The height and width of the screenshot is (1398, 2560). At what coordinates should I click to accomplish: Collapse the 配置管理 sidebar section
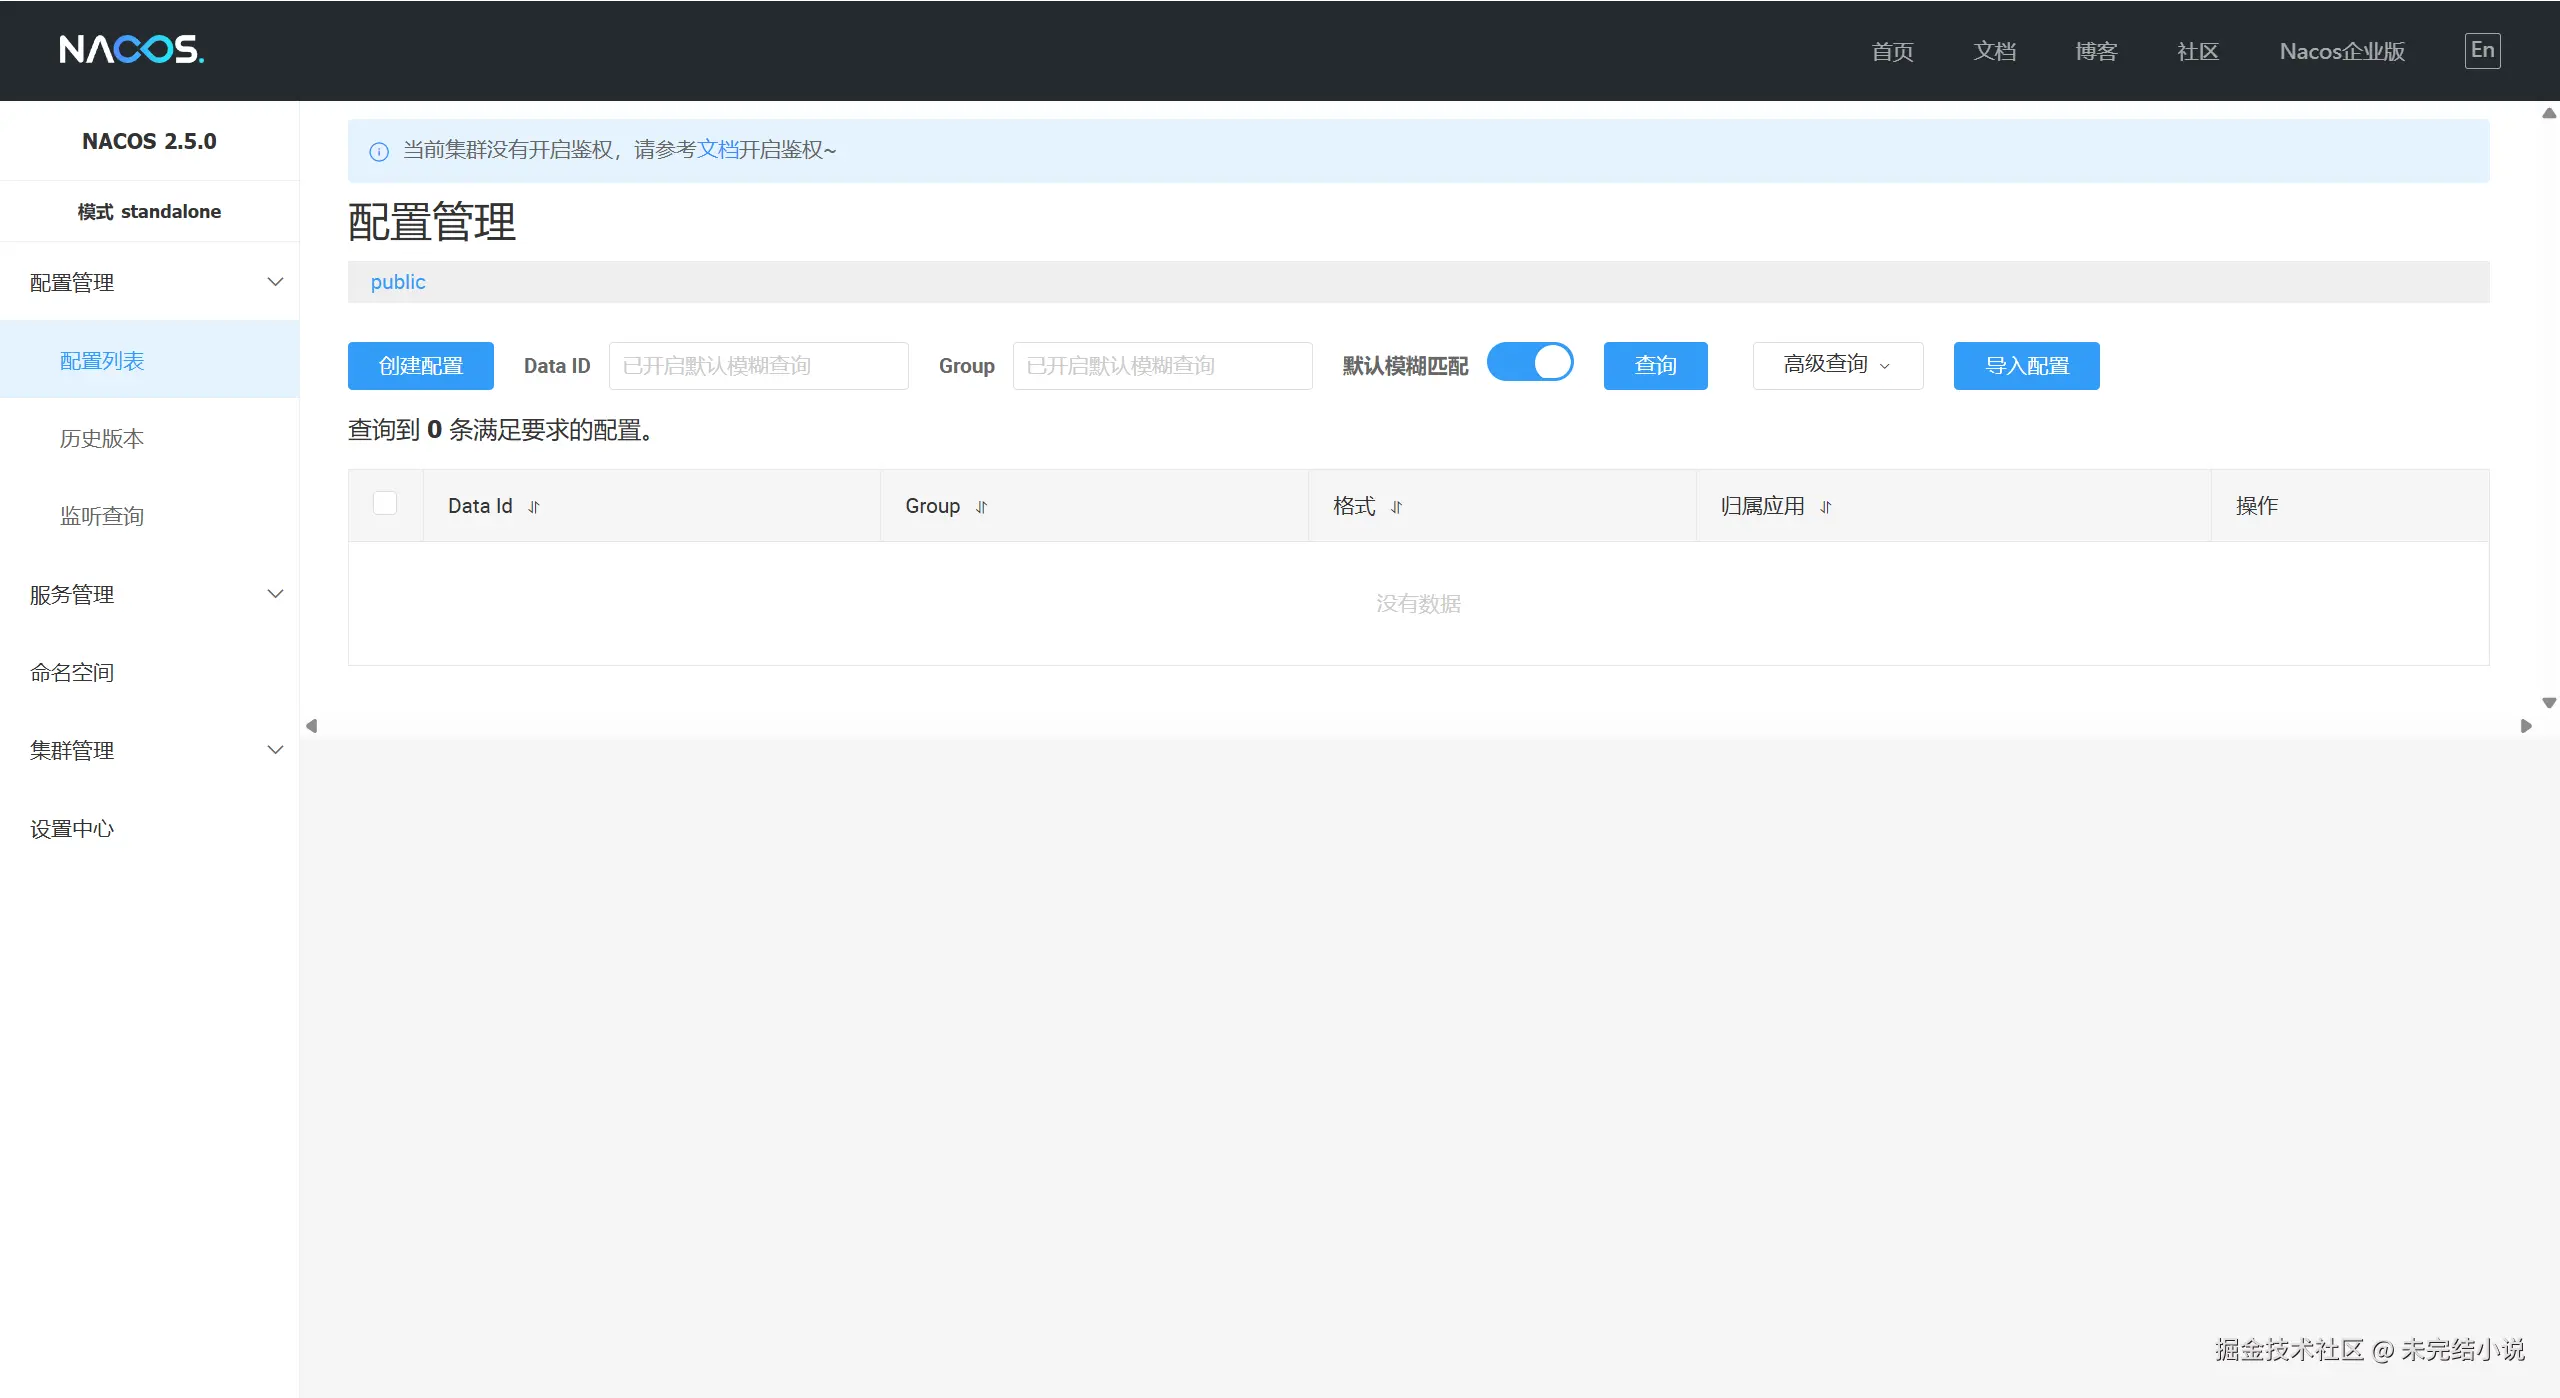(x=275, y=282)
